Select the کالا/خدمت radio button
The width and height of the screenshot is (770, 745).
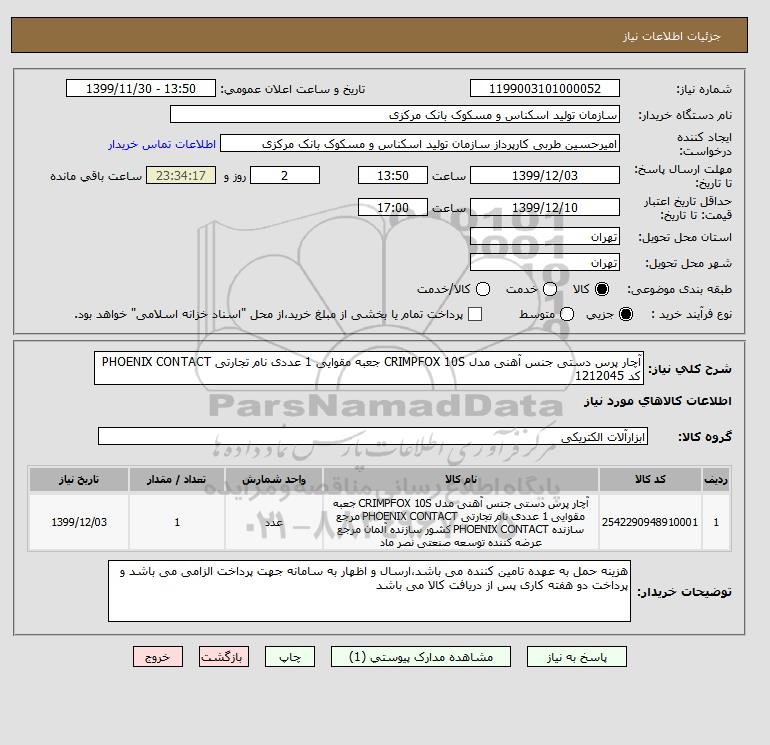coord(483,289)
